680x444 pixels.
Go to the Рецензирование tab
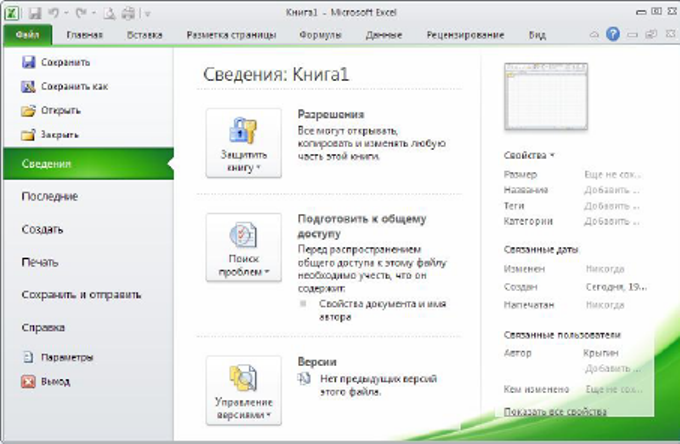(x=465, y=35)
